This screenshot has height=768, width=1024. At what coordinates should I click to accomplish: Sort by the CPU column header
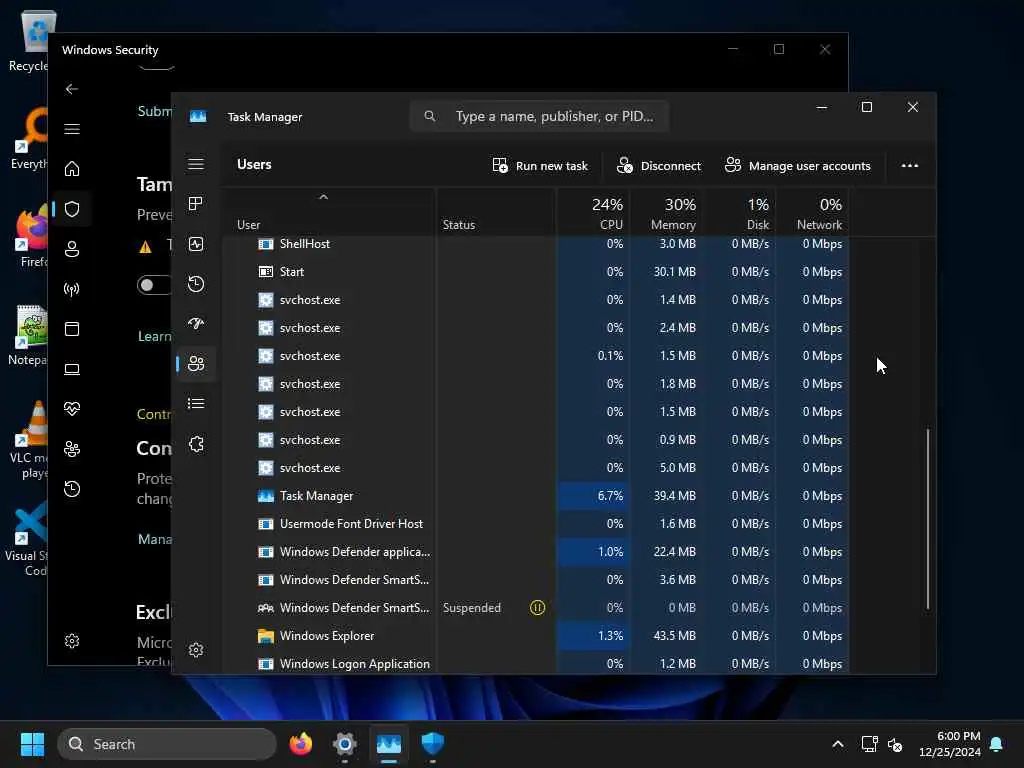point(594,214)
